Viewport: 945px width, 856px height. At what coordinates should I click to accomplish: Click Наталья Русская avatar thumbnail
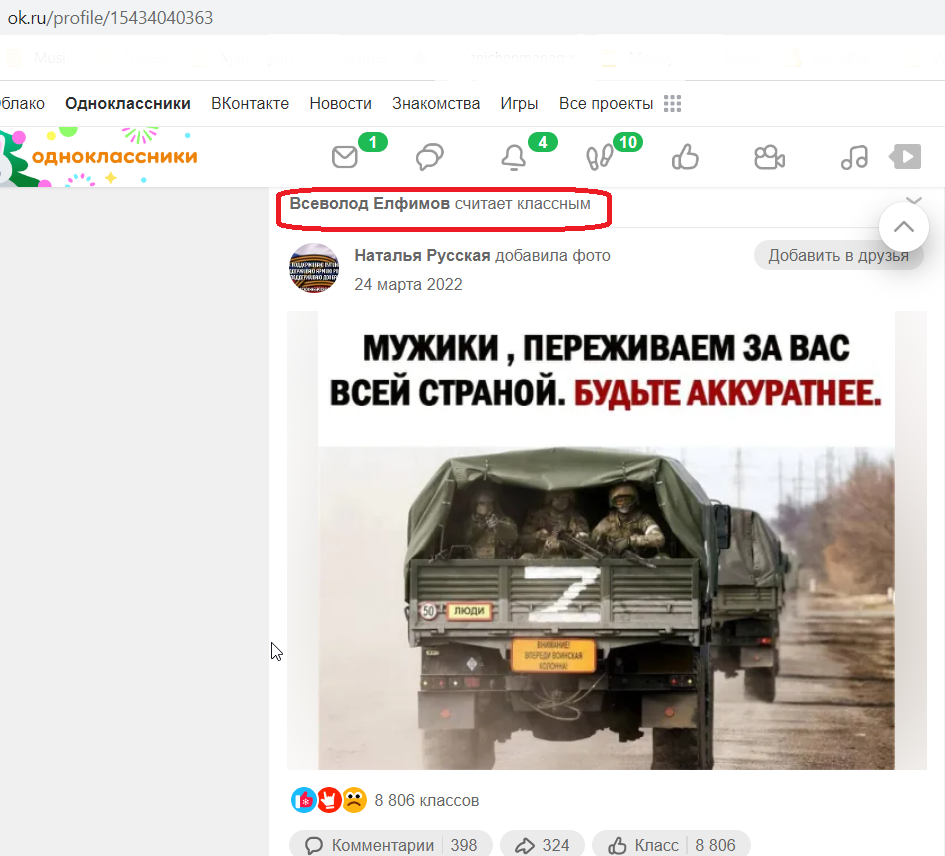point(314,268)
